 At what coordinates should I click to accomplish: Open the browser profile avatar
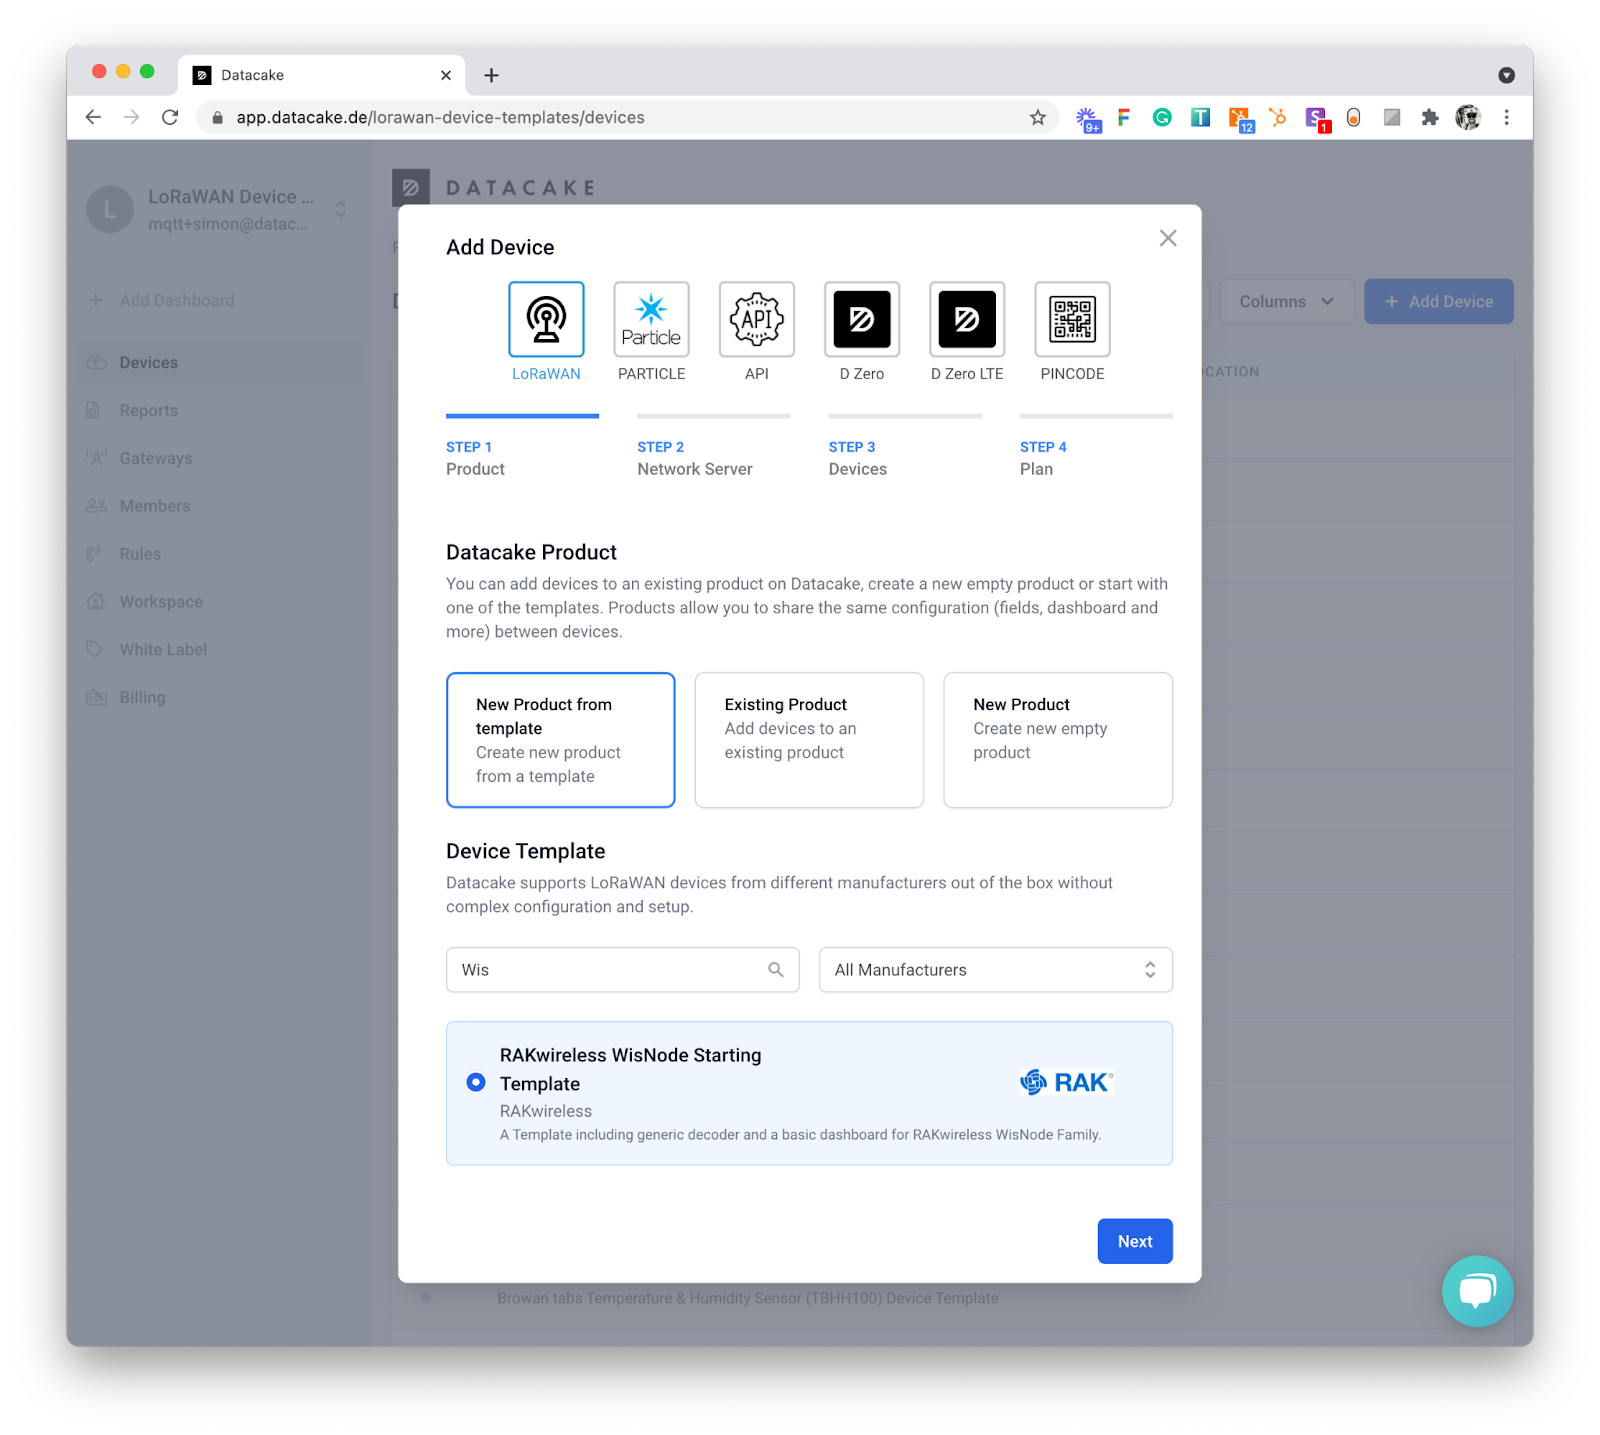tap(1468, 118)
